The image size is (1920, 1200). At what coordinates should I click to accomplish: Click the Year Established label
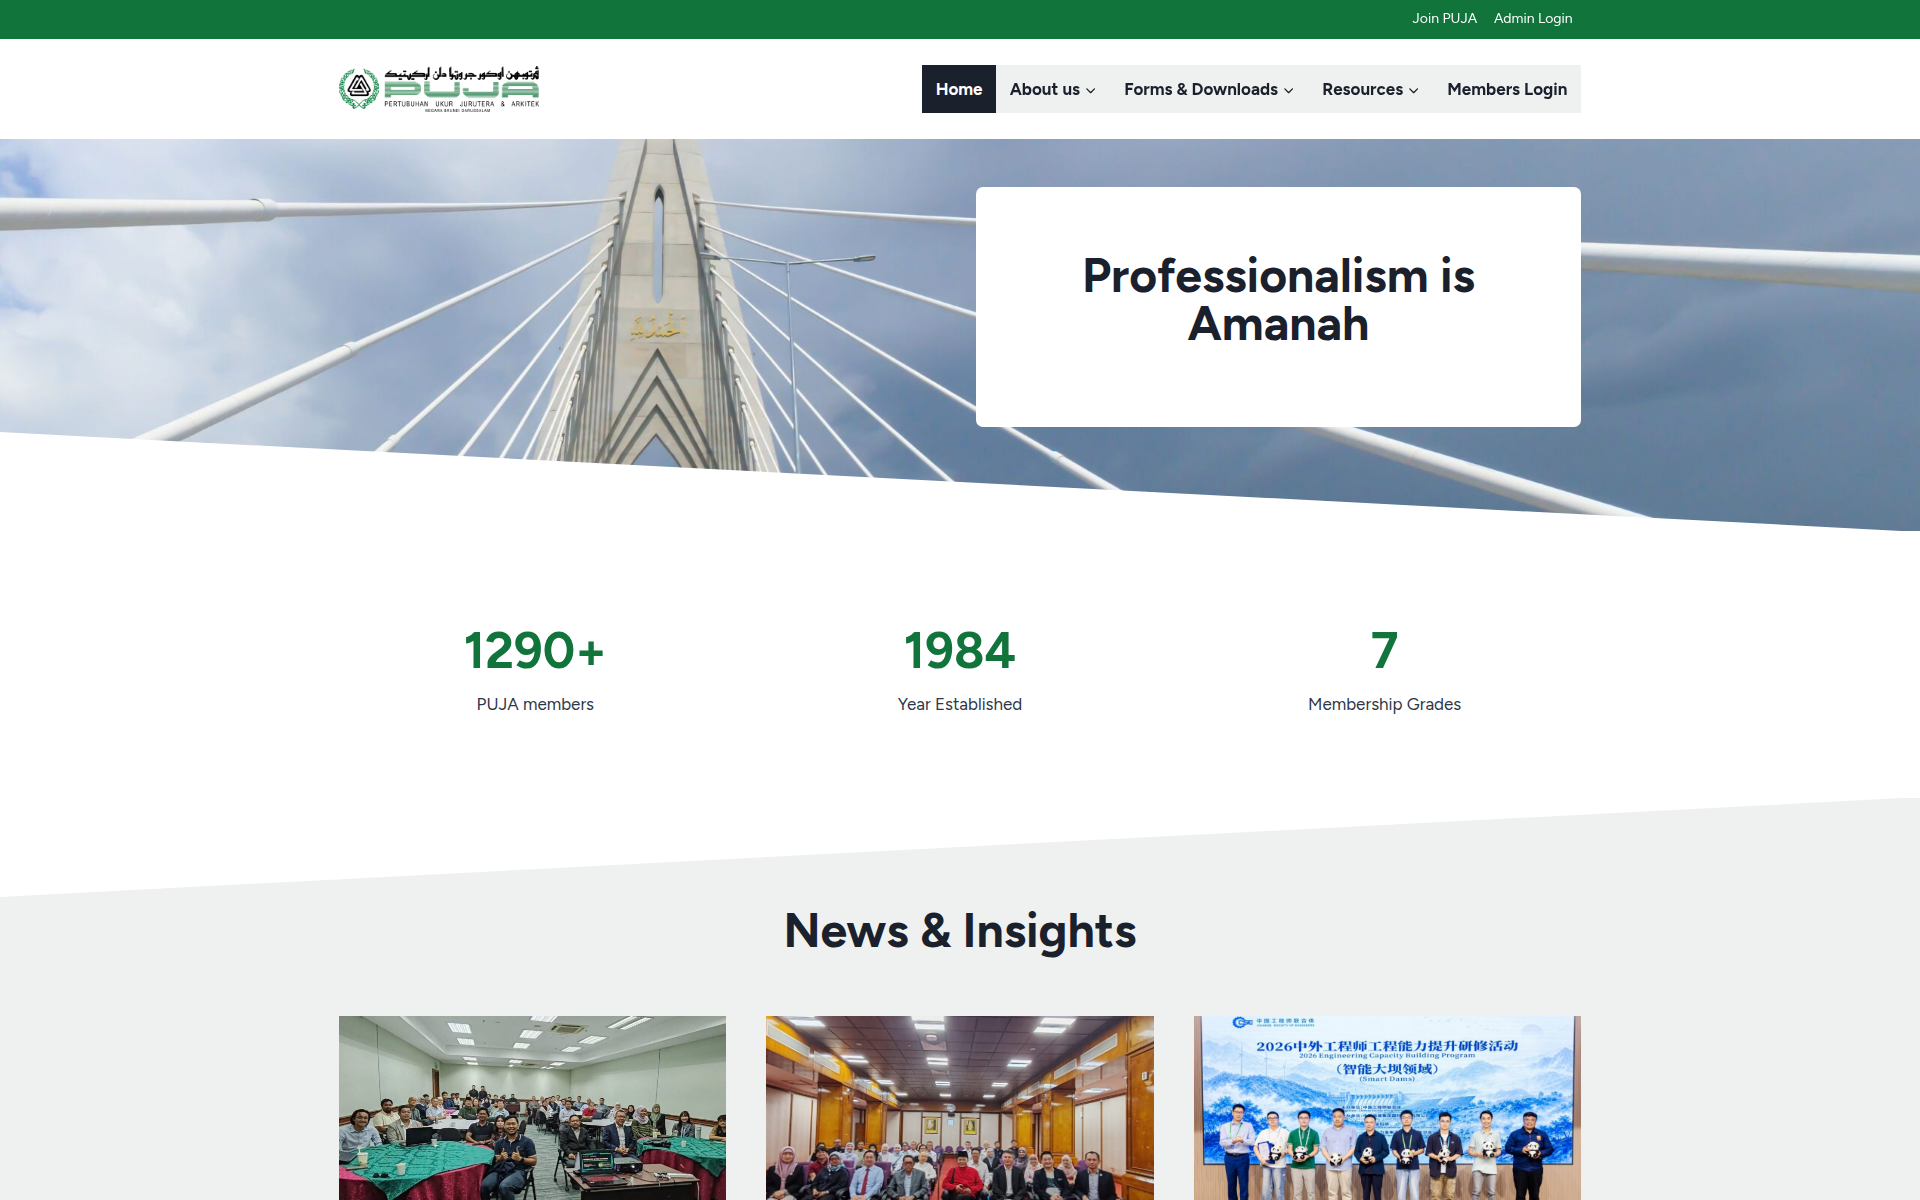(x=960, y=704)
